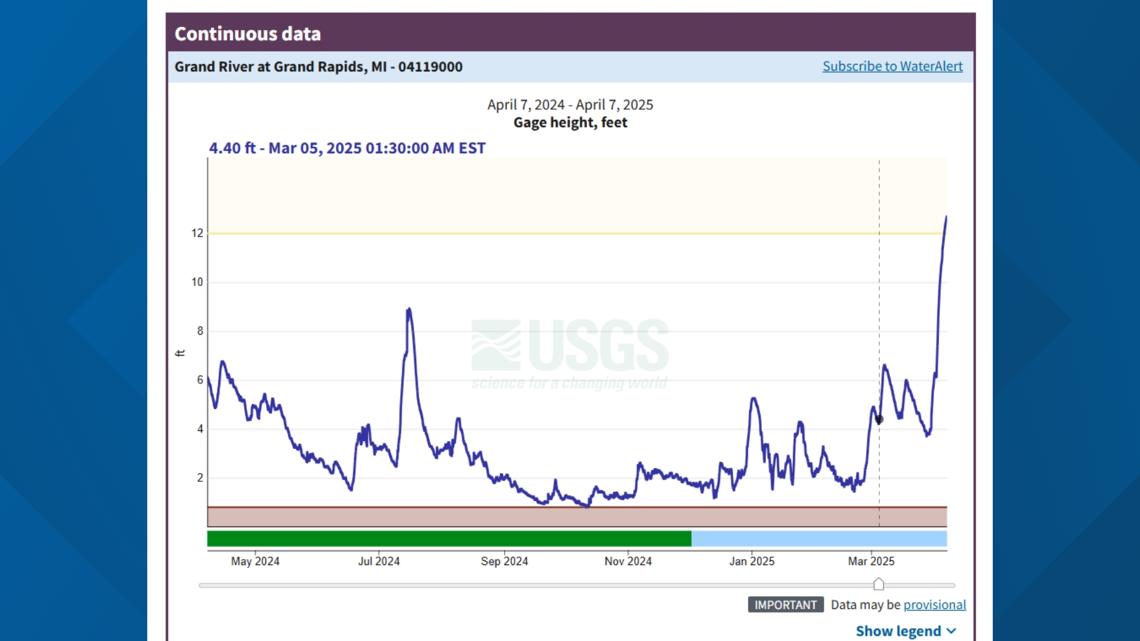Image resolution: width=1140 pixels, height=641 pixels.
Task: Click the light blue provisional-data period bar
Action: point(818,539)
